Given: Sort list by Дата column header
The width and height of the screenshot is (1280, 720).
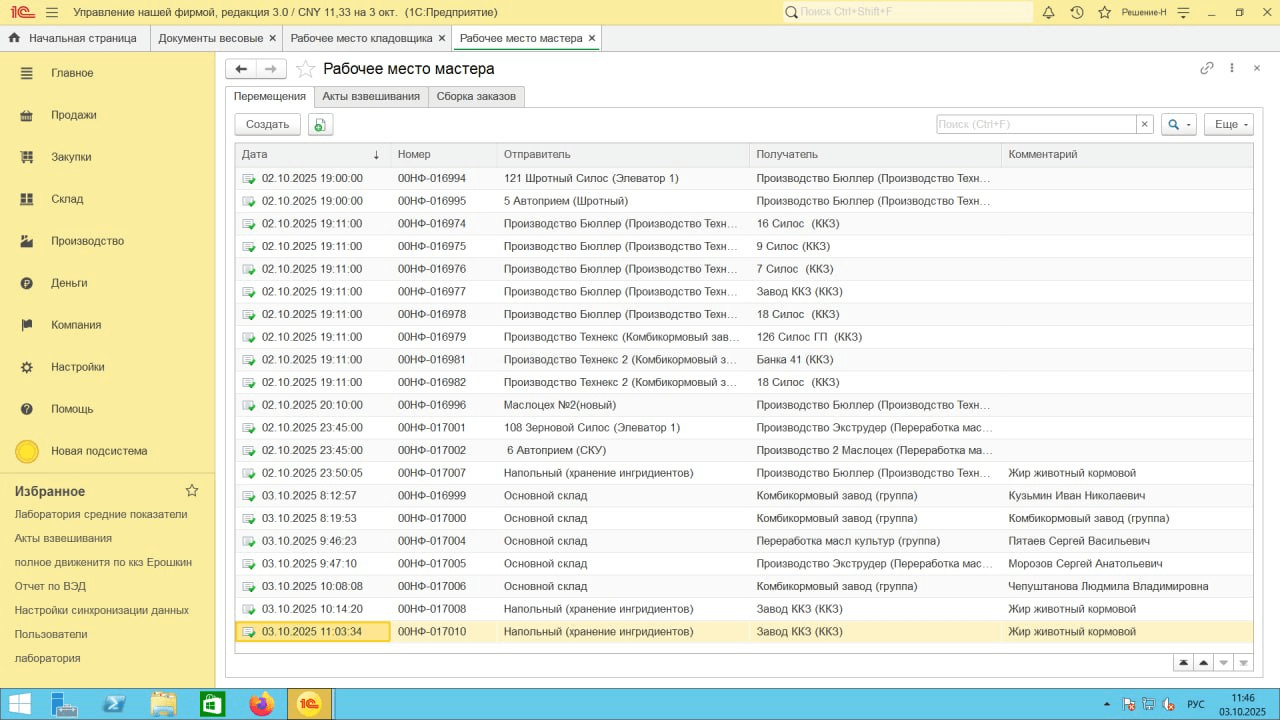Looking at the screenshot, I should click(x=310, y=154).
